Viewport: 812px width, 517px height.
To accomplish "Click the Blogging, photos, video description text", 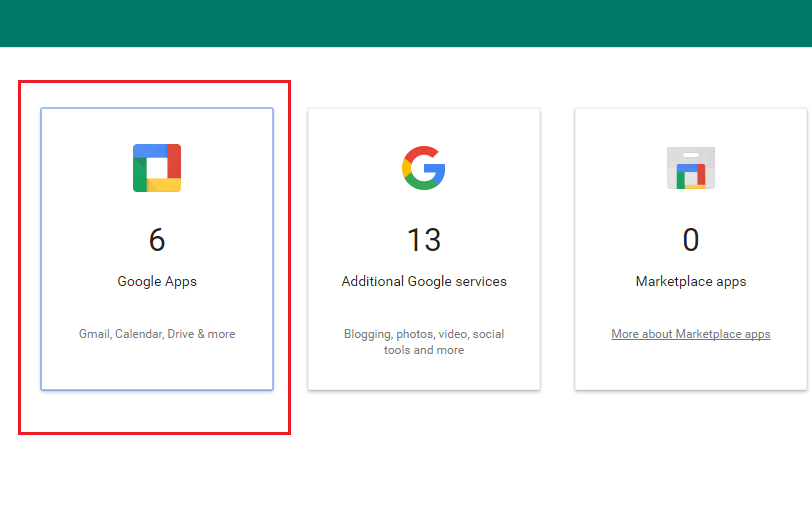I will pyautogui.click(x=424, y=334).
